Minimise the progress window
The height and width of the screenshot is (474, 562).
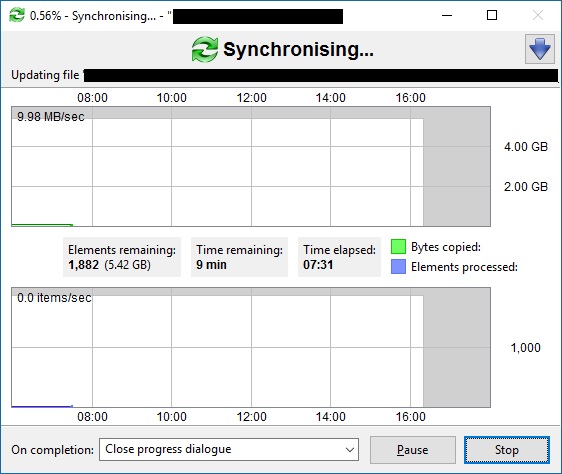pos(447,15)
